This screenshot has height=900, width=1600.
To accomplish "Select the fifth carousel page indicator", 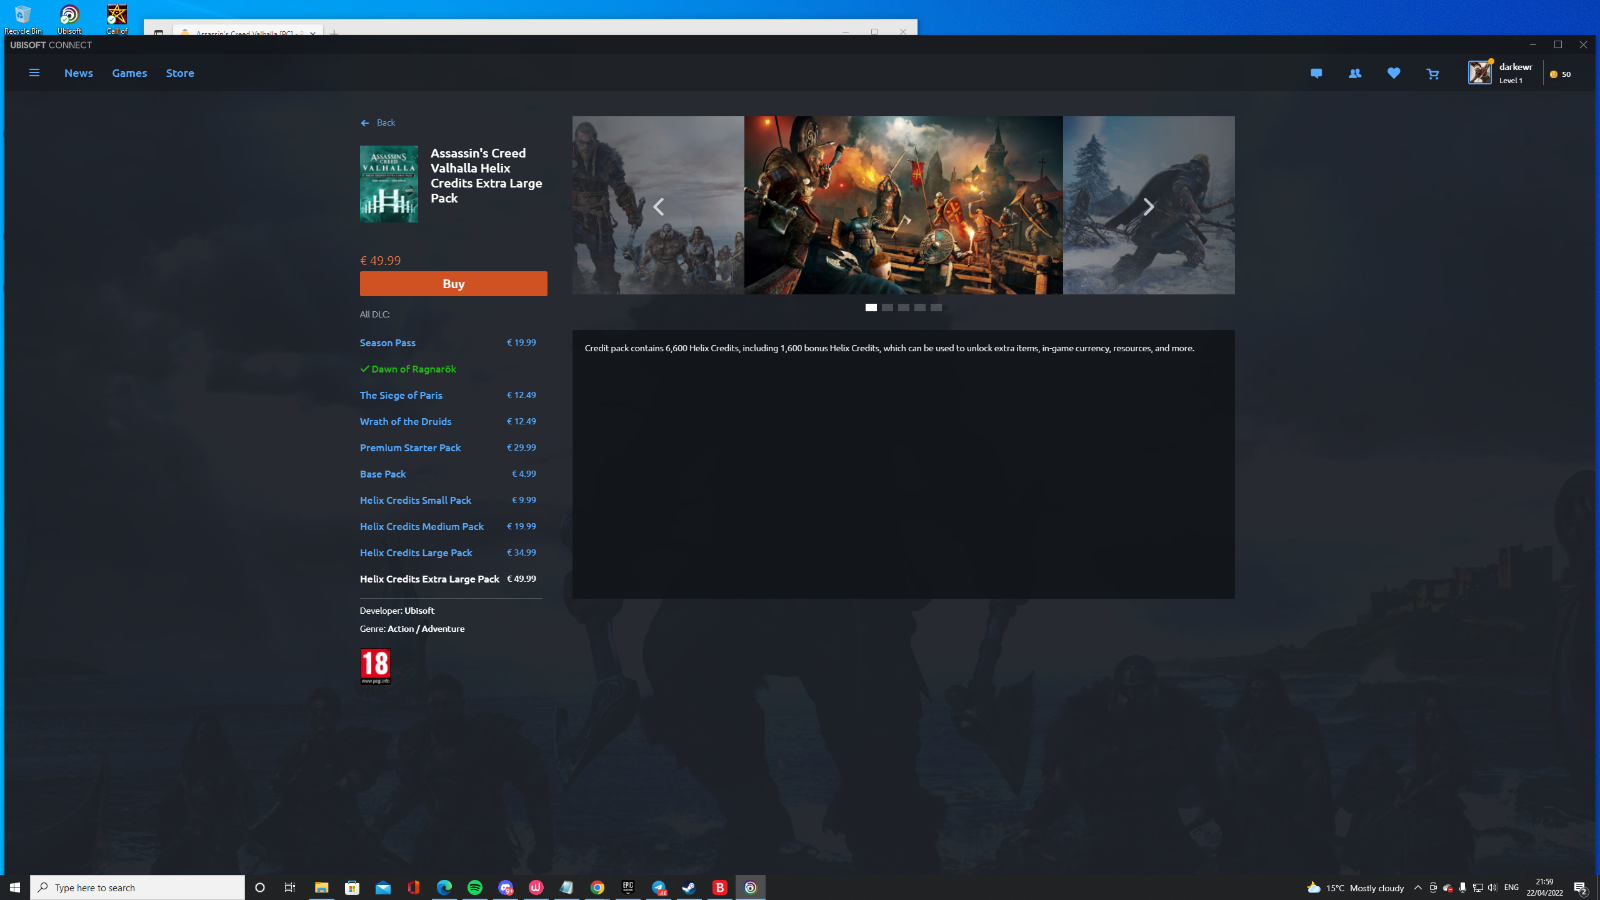I will [936, 308].
